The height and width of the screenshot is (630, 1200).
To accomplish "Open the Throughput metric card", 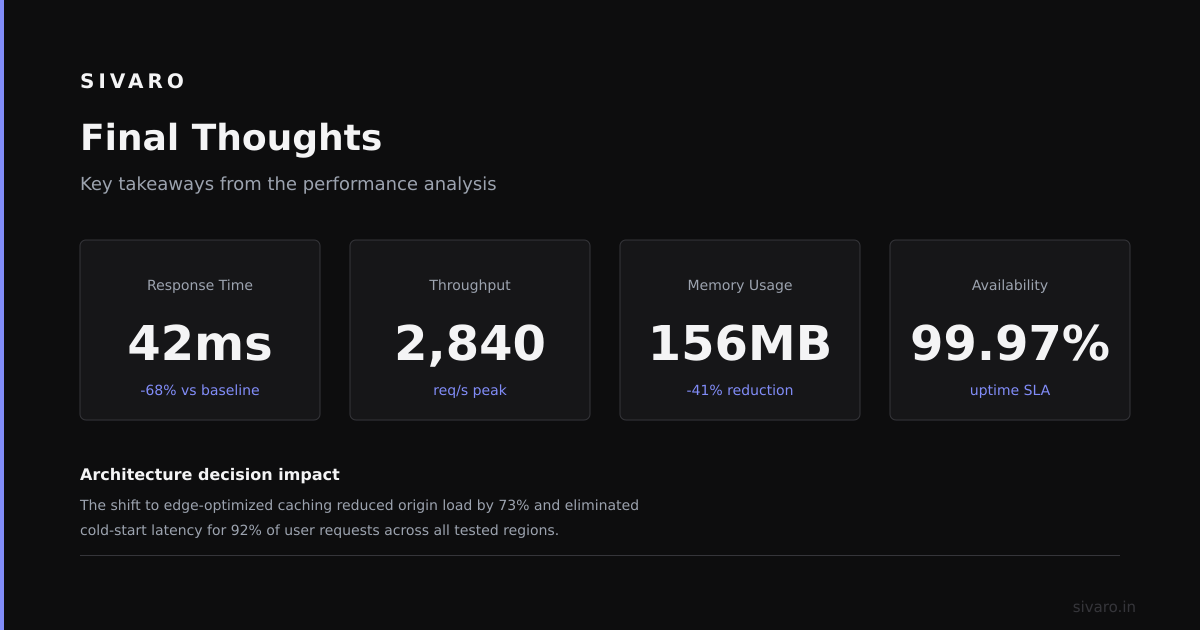I will point(470,330).
